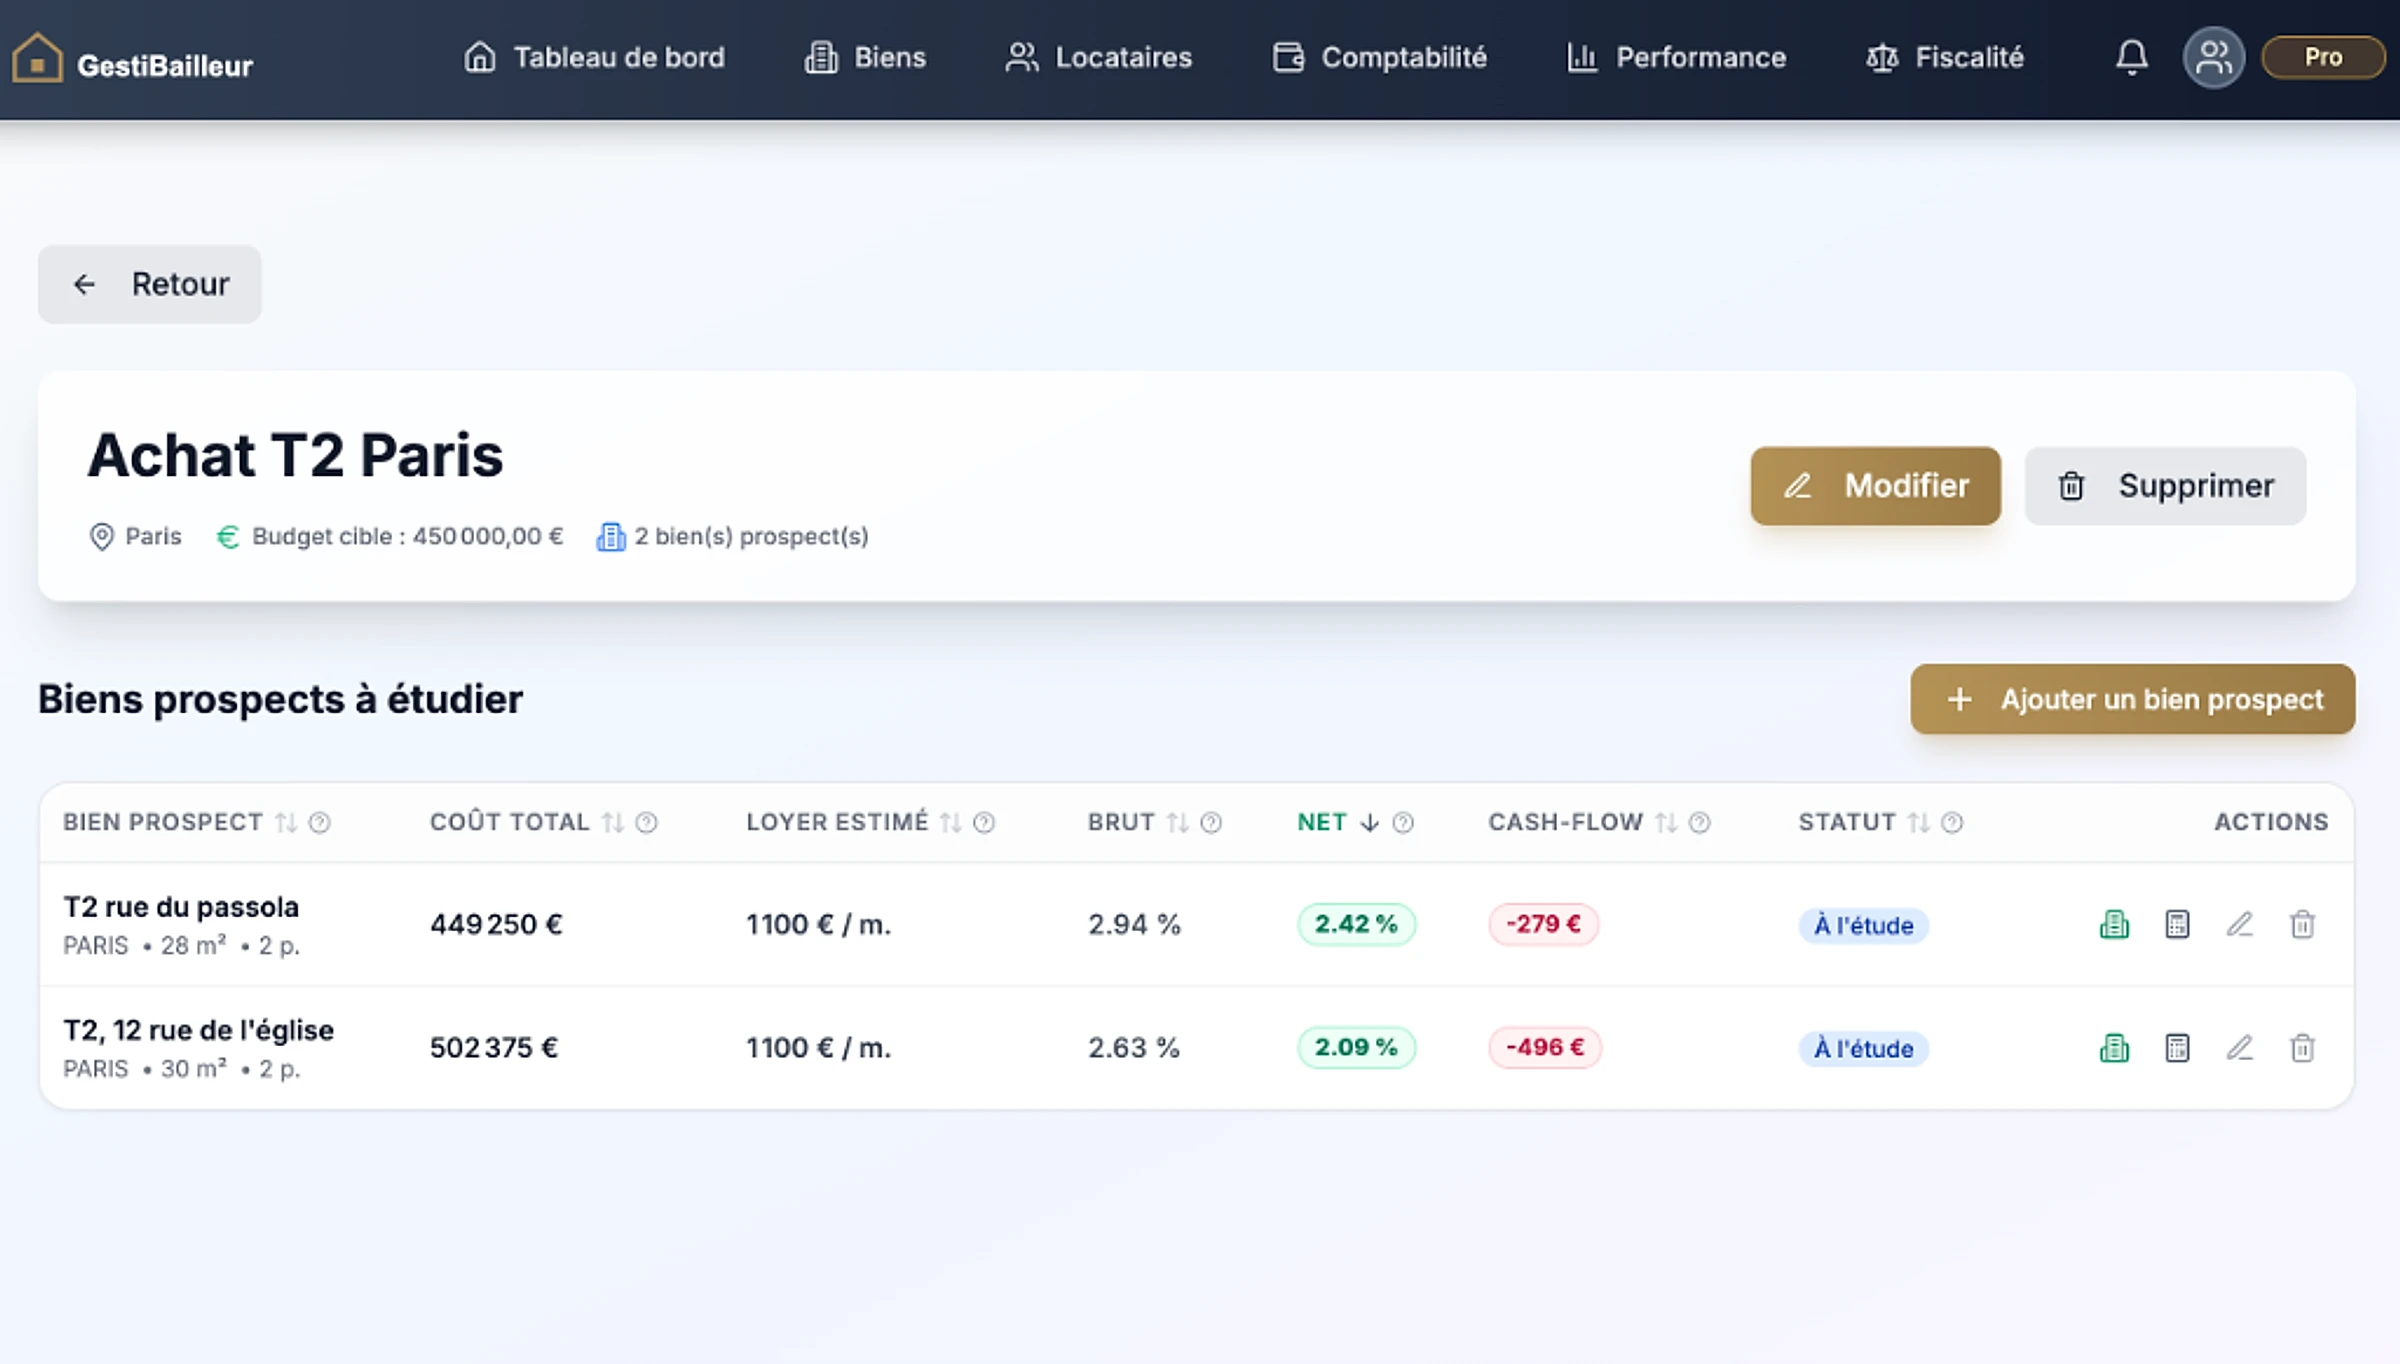
Task: Click the Modifier button
Action: pos(1875,485)
